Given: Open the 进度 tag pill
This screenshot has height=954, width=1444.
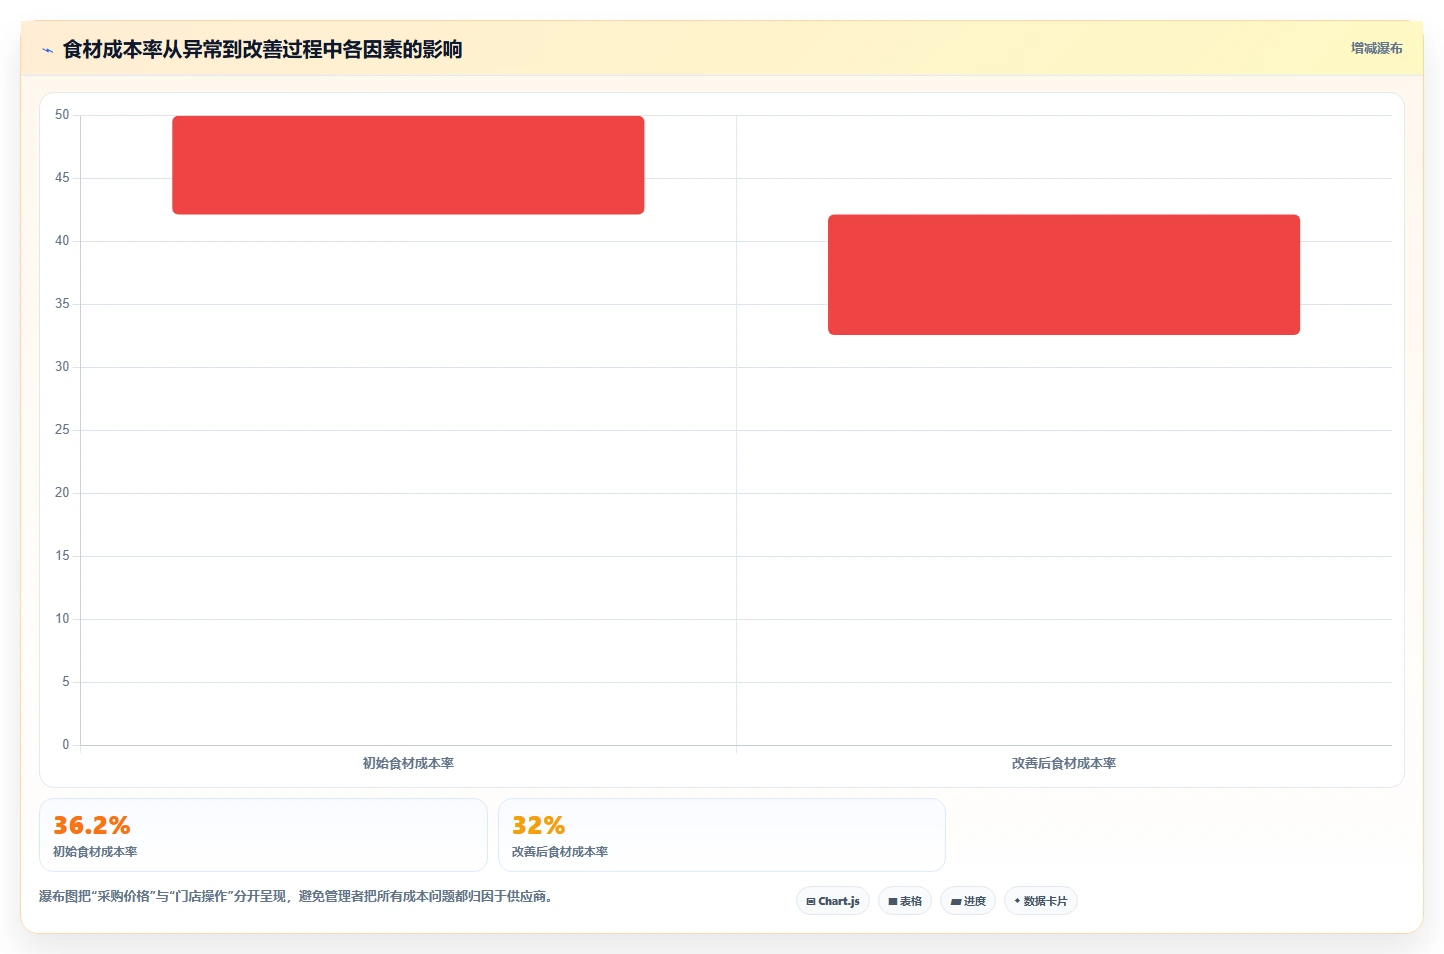Looking at the screenshot, I should pyautogui.click(x=968, y=901).
